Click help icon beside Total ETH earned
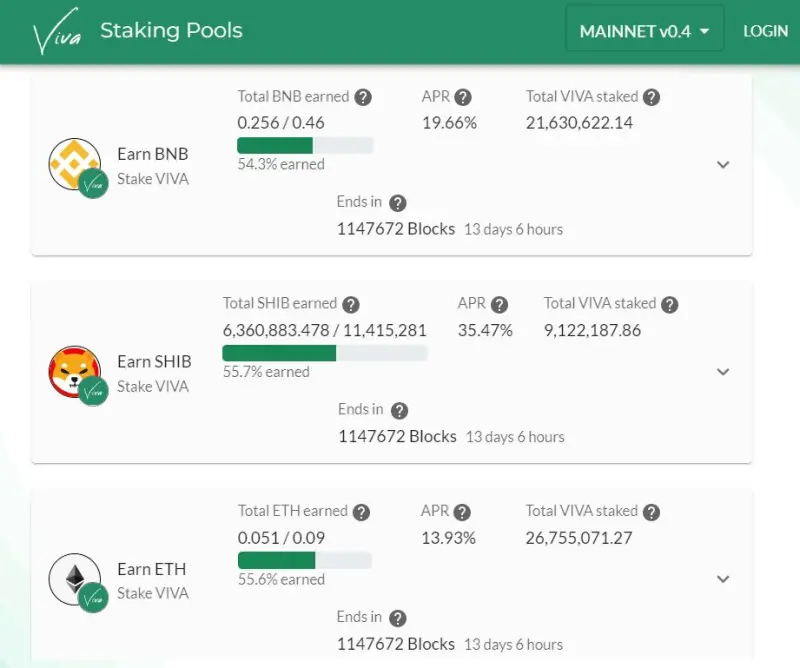Image resolution: width=800 pixels, height=668 pixels. 361,512
